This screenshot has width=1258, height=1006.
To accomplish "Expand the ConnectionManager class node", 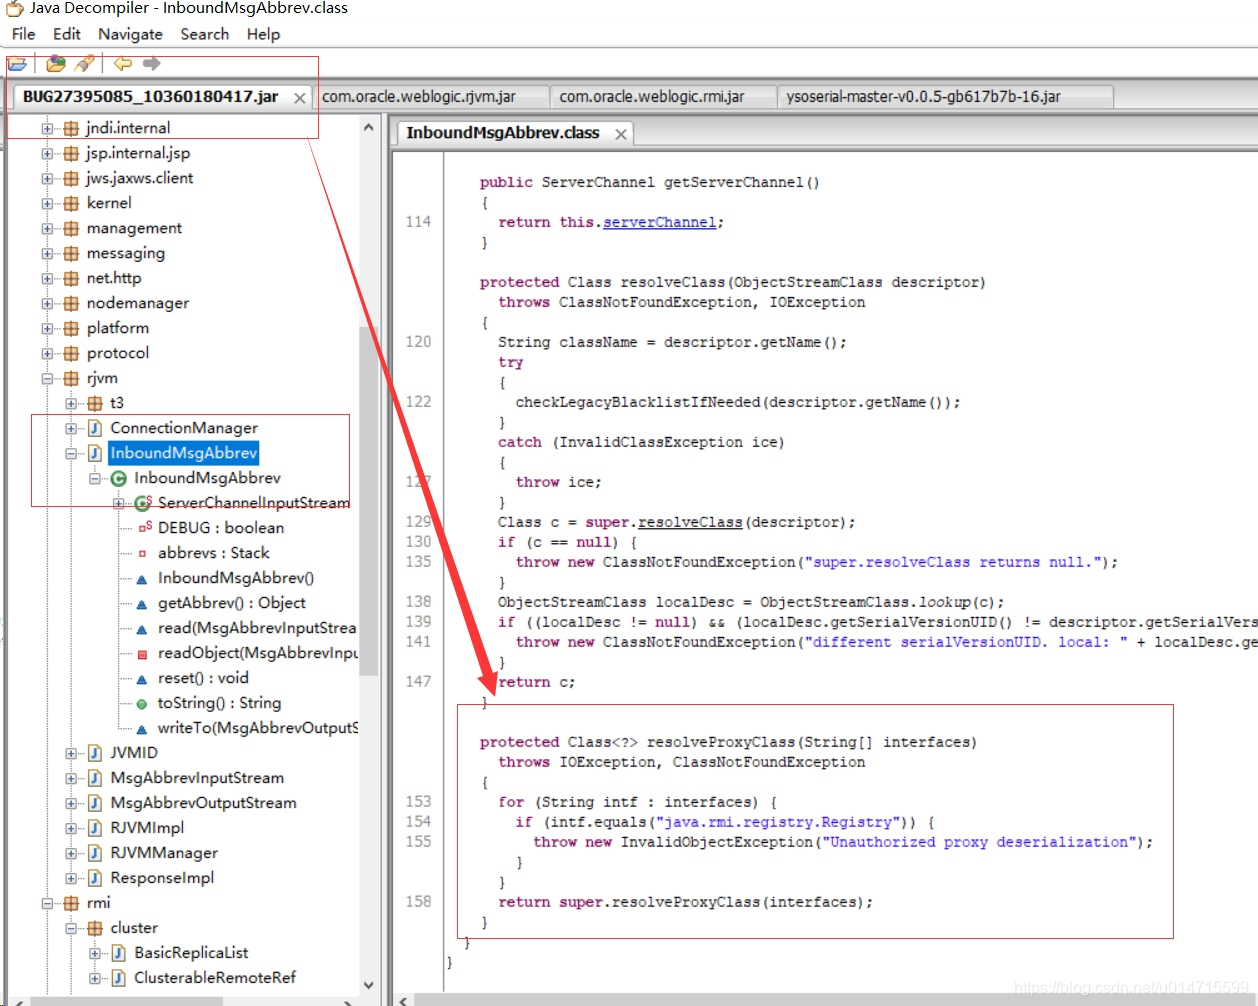I will (x=71, y=428).
